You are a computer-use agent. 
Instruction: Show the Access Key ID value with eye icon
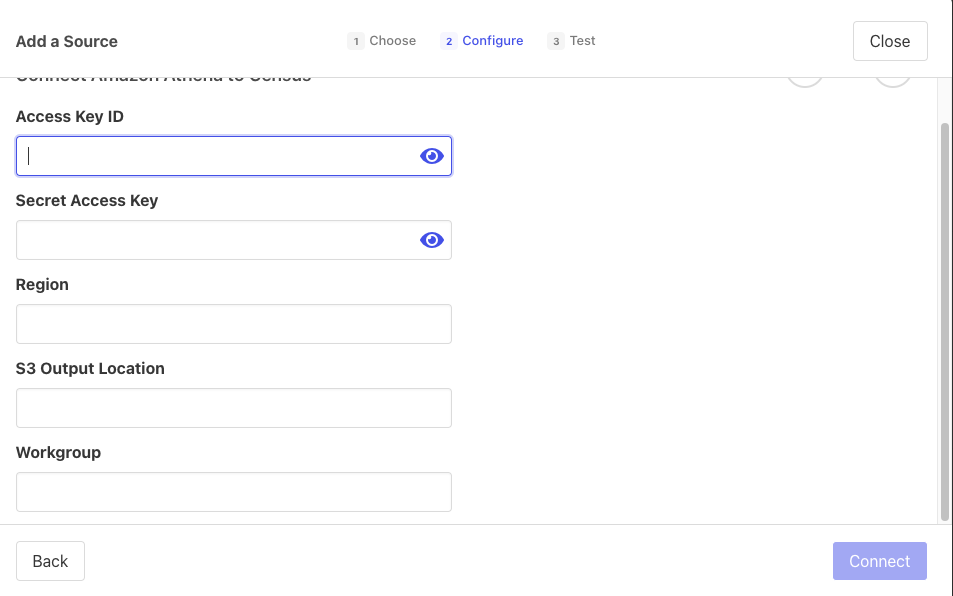431,156
